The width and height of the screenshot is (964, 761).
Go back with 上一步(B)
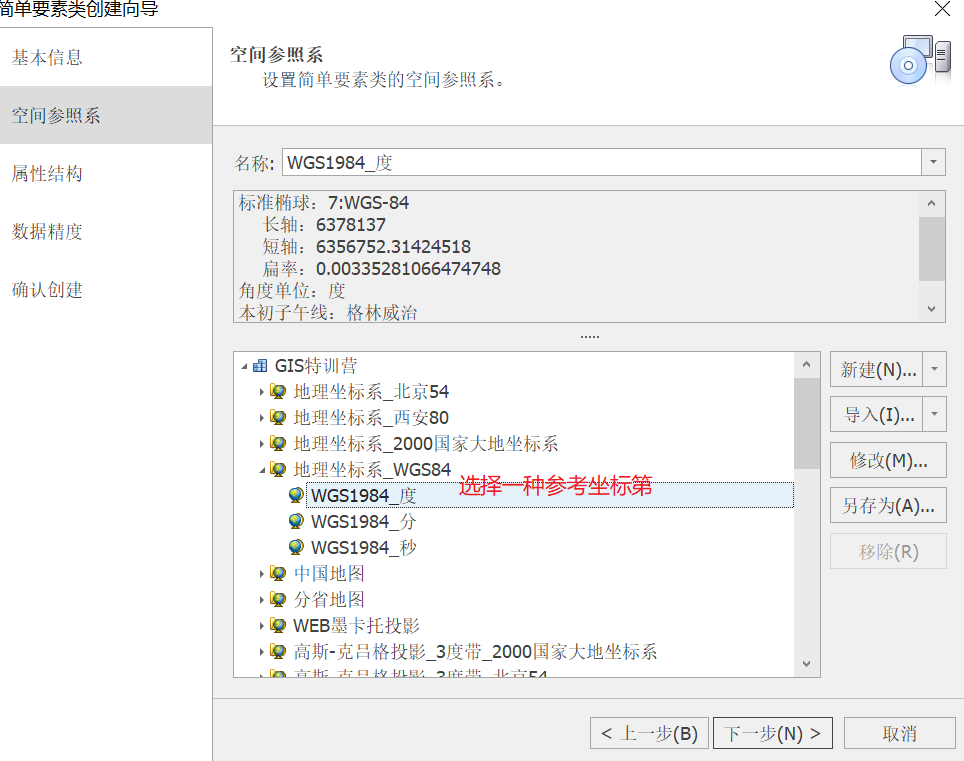click(649, 733)
